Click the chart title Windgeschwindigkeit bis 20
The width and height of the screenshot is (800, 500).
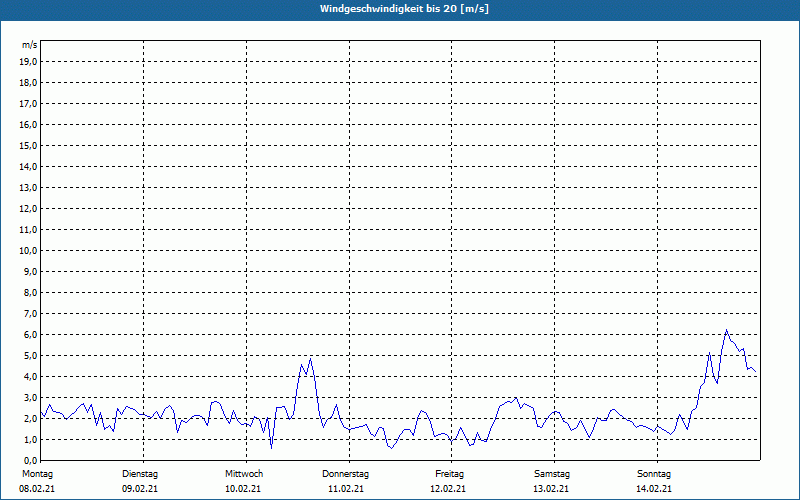[x=404, y=9]
